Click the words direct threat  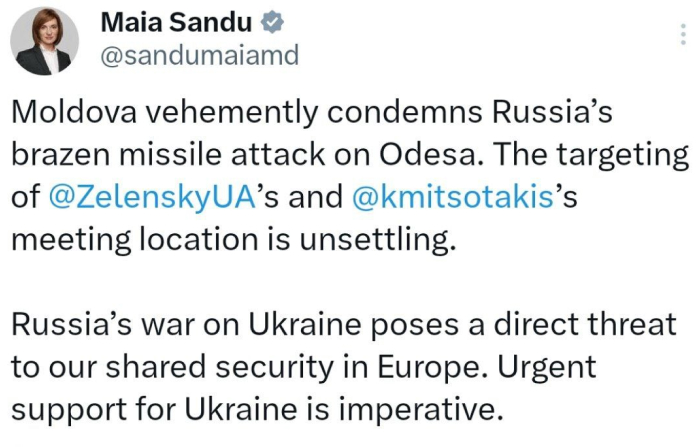tap(585, 324)
